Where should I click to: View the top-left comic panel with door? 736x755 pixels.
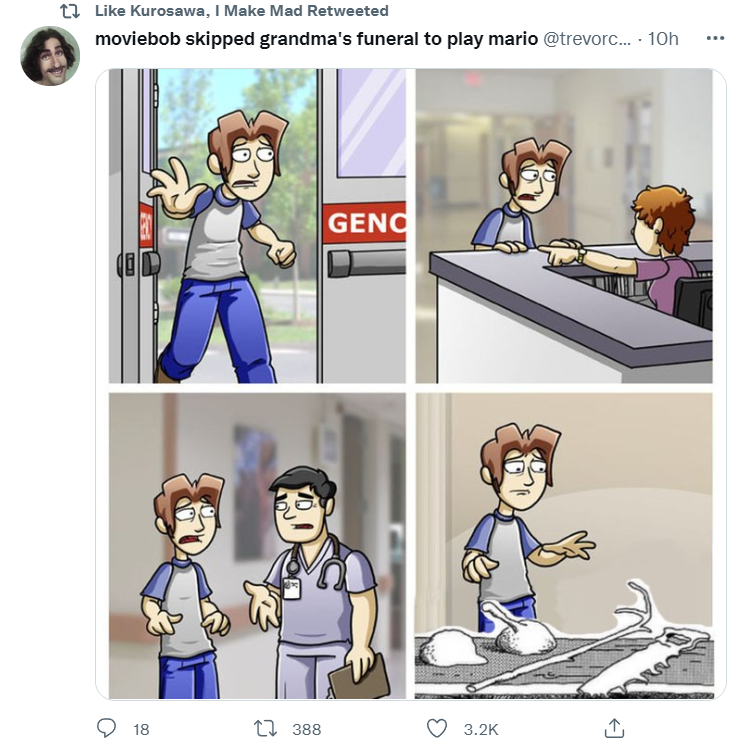(x=258, y=226)
